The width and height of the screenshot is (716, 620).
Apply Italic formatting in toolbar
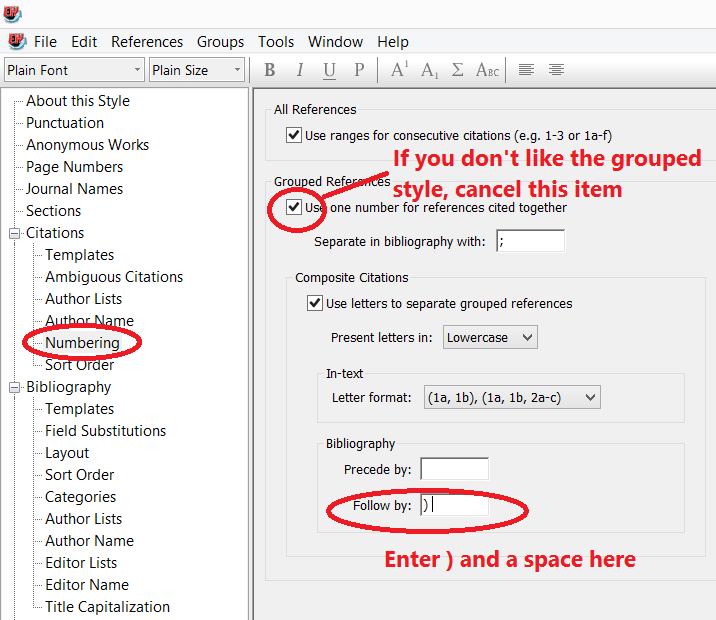point(299,70)
